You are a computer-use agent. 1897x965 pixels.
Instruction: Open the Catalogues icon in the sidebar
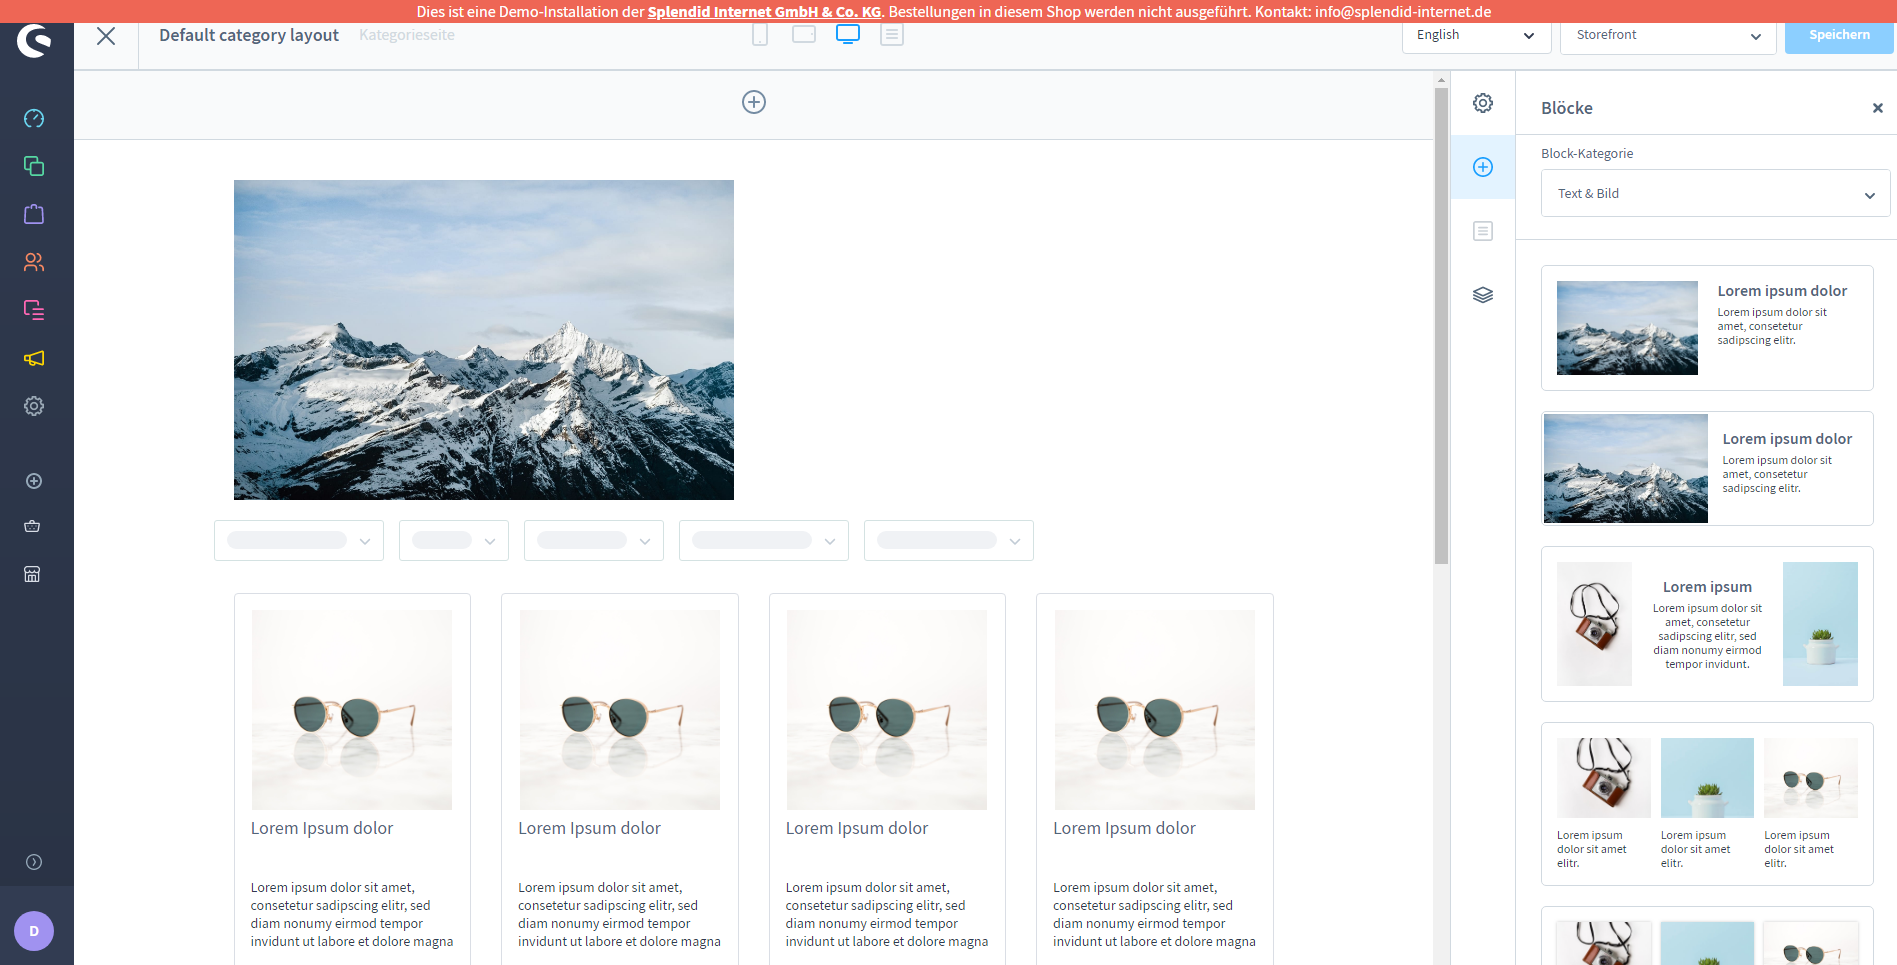pos(34,166)
